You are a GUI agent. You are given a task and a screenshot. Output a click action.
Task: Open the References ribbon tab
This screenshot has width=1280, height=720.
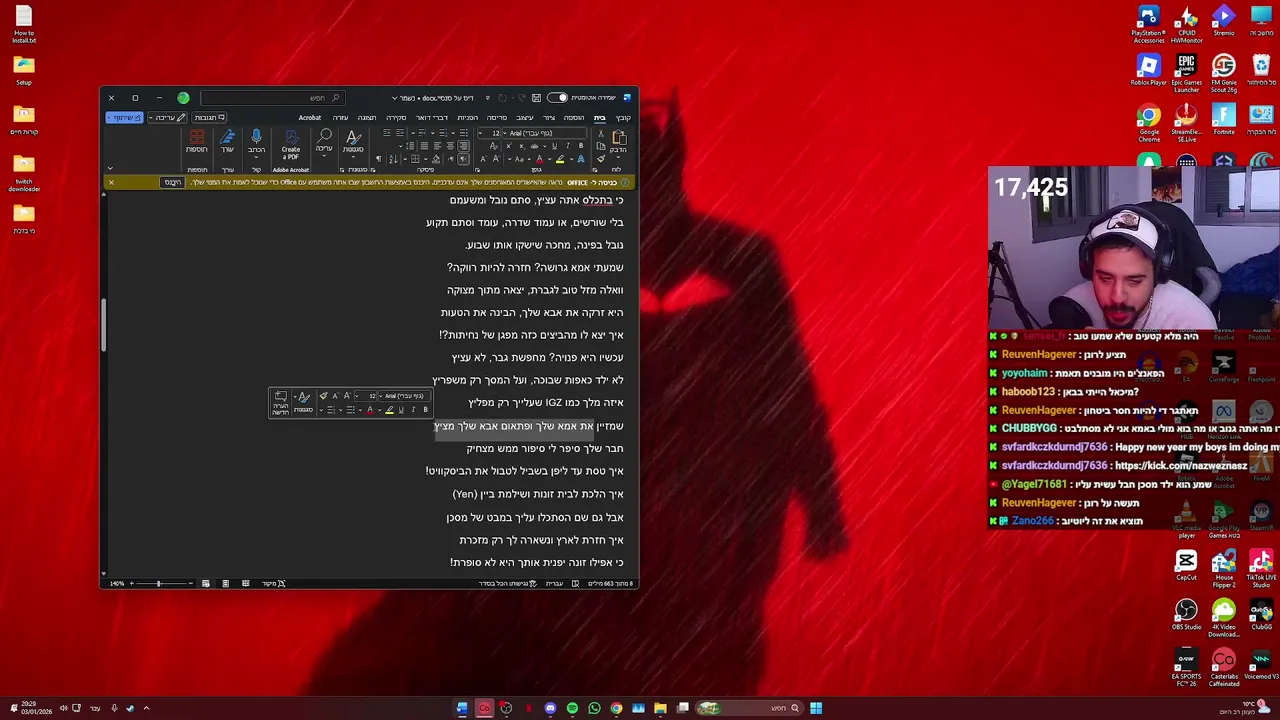tap(468, 118)
